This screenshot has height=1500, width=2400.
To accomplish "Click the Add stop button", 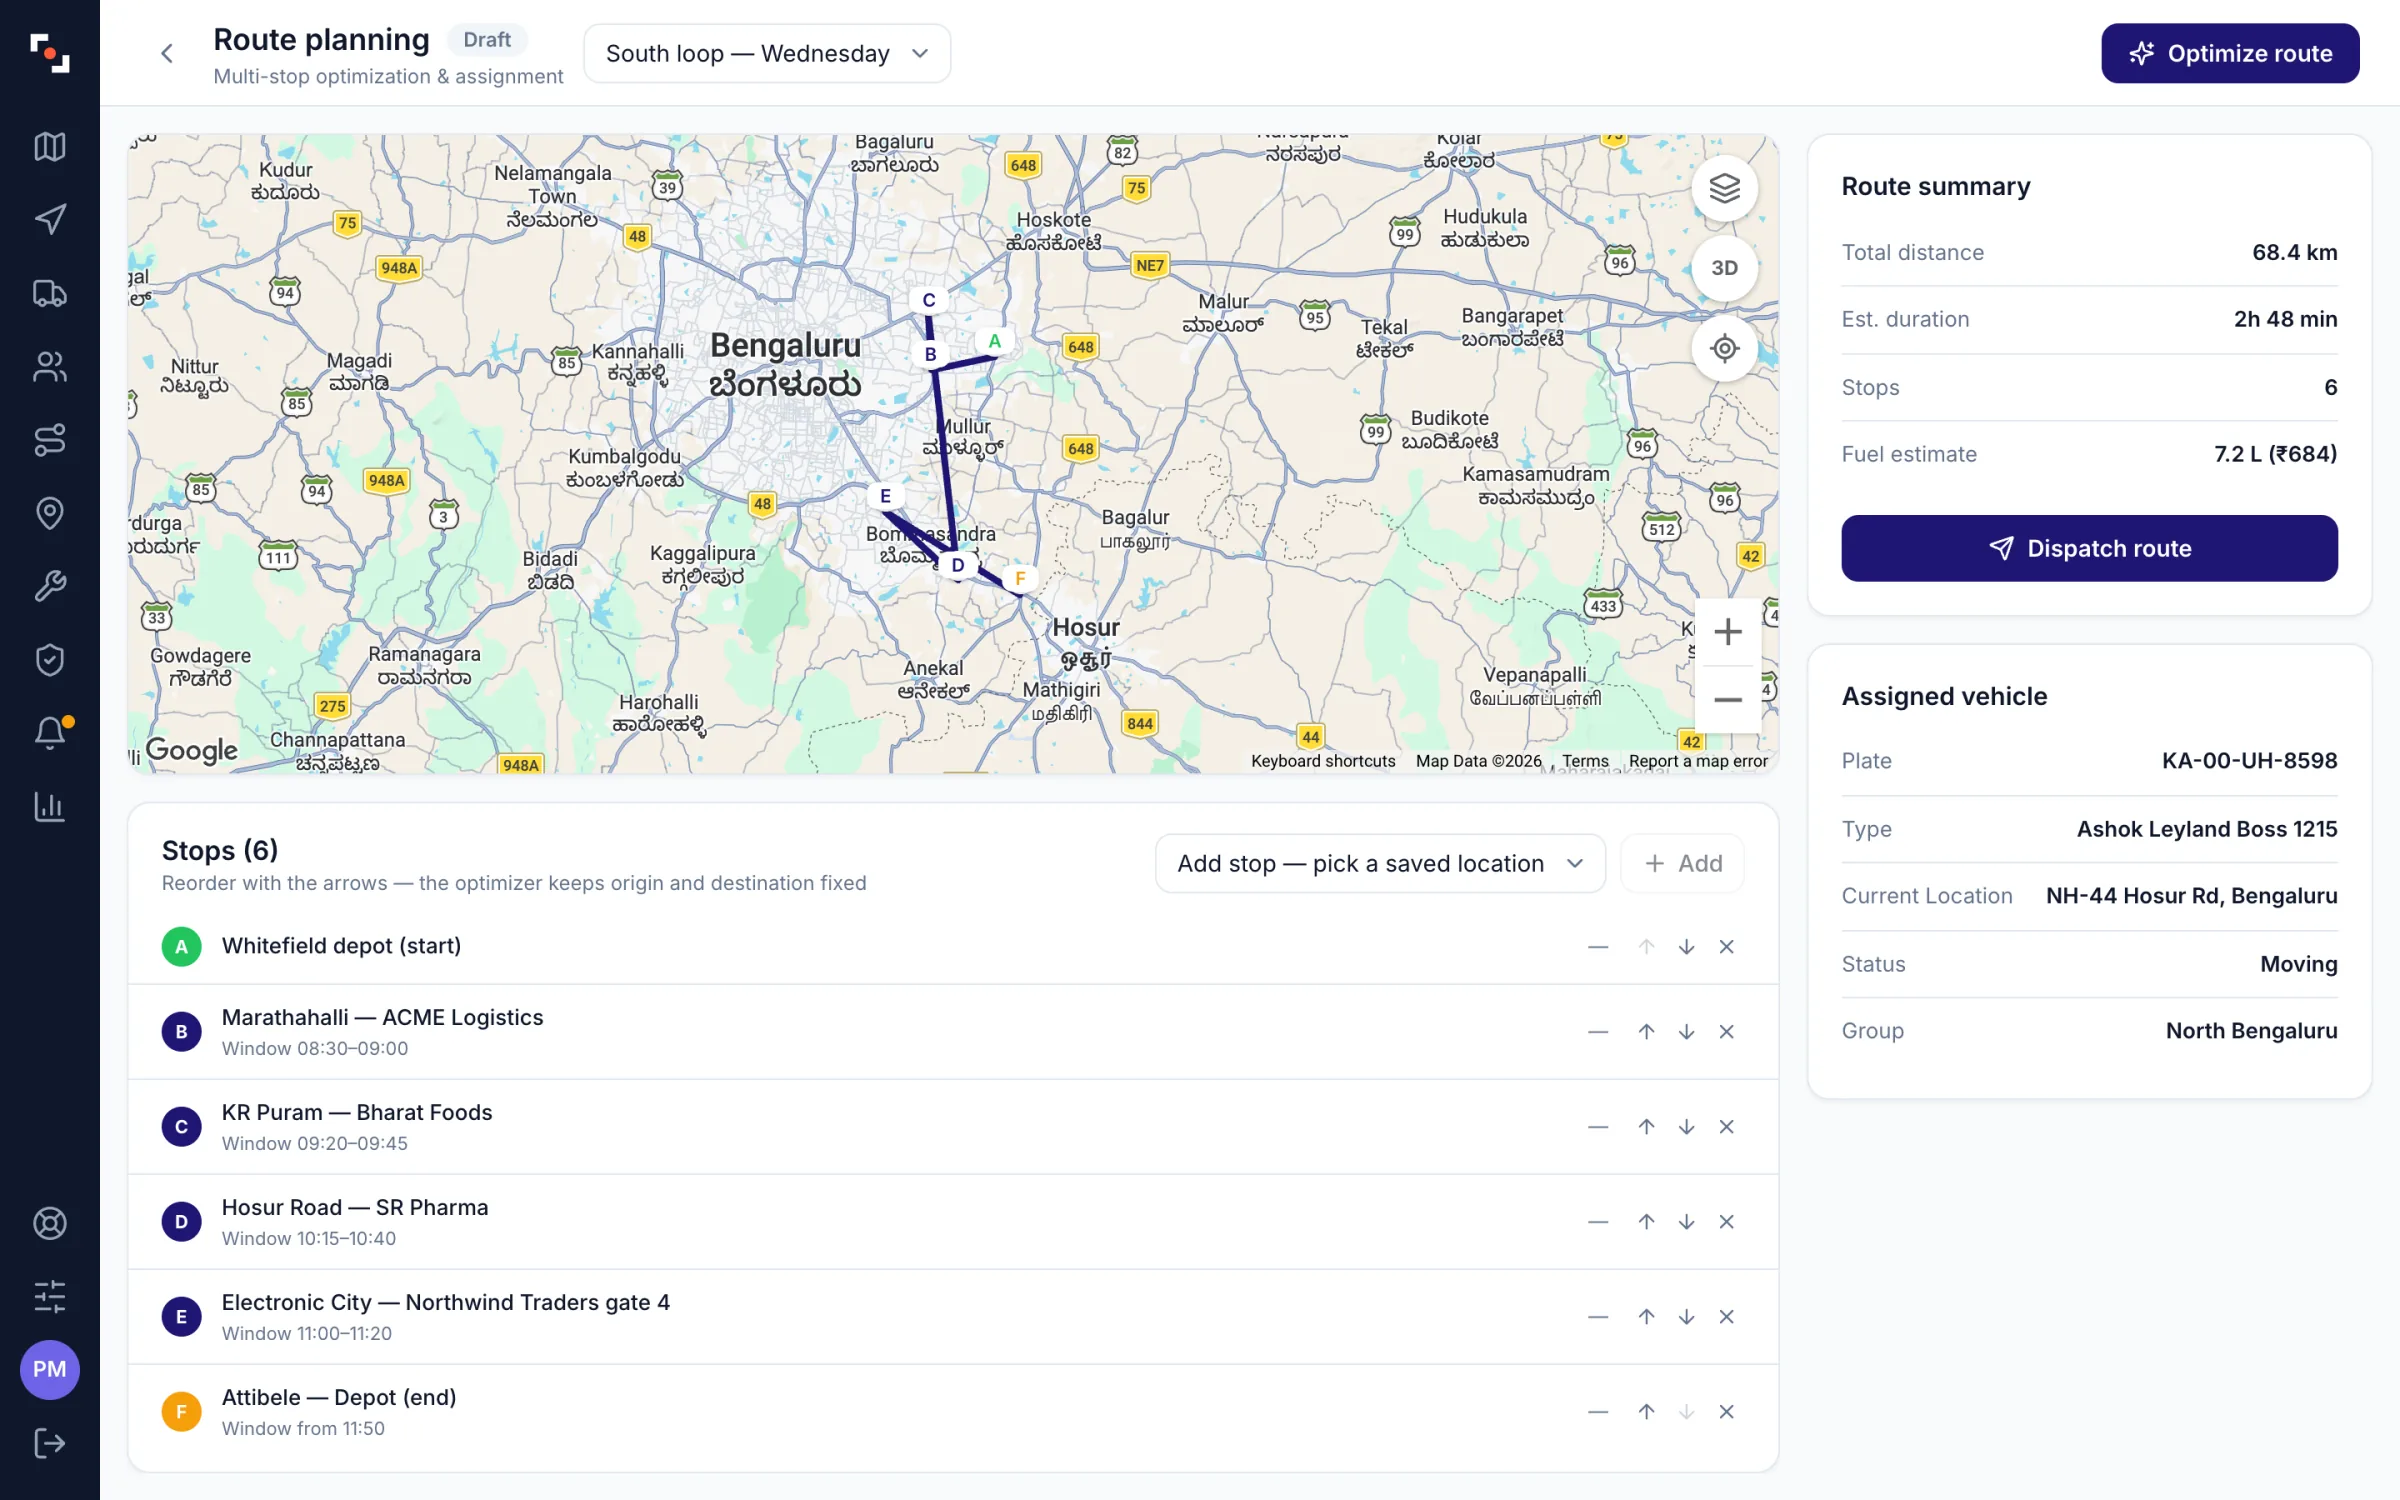I will pos(1683,863).
